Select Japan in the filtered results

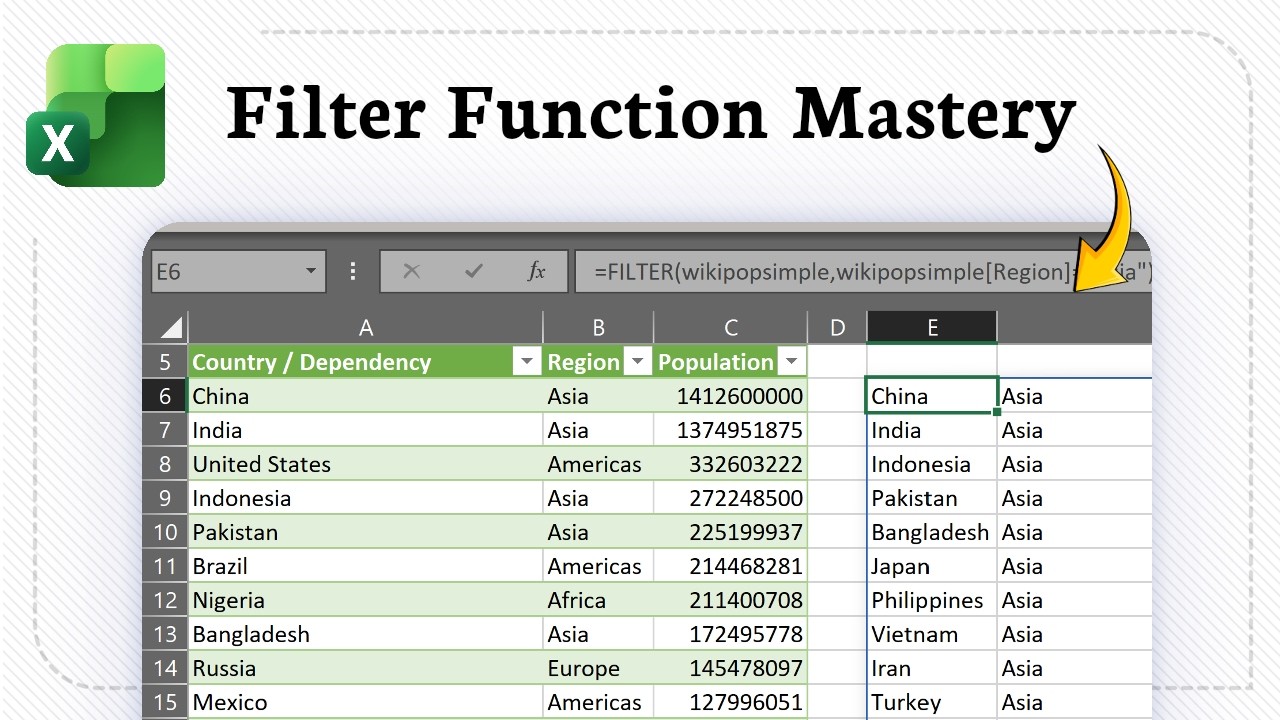(932, 566)
